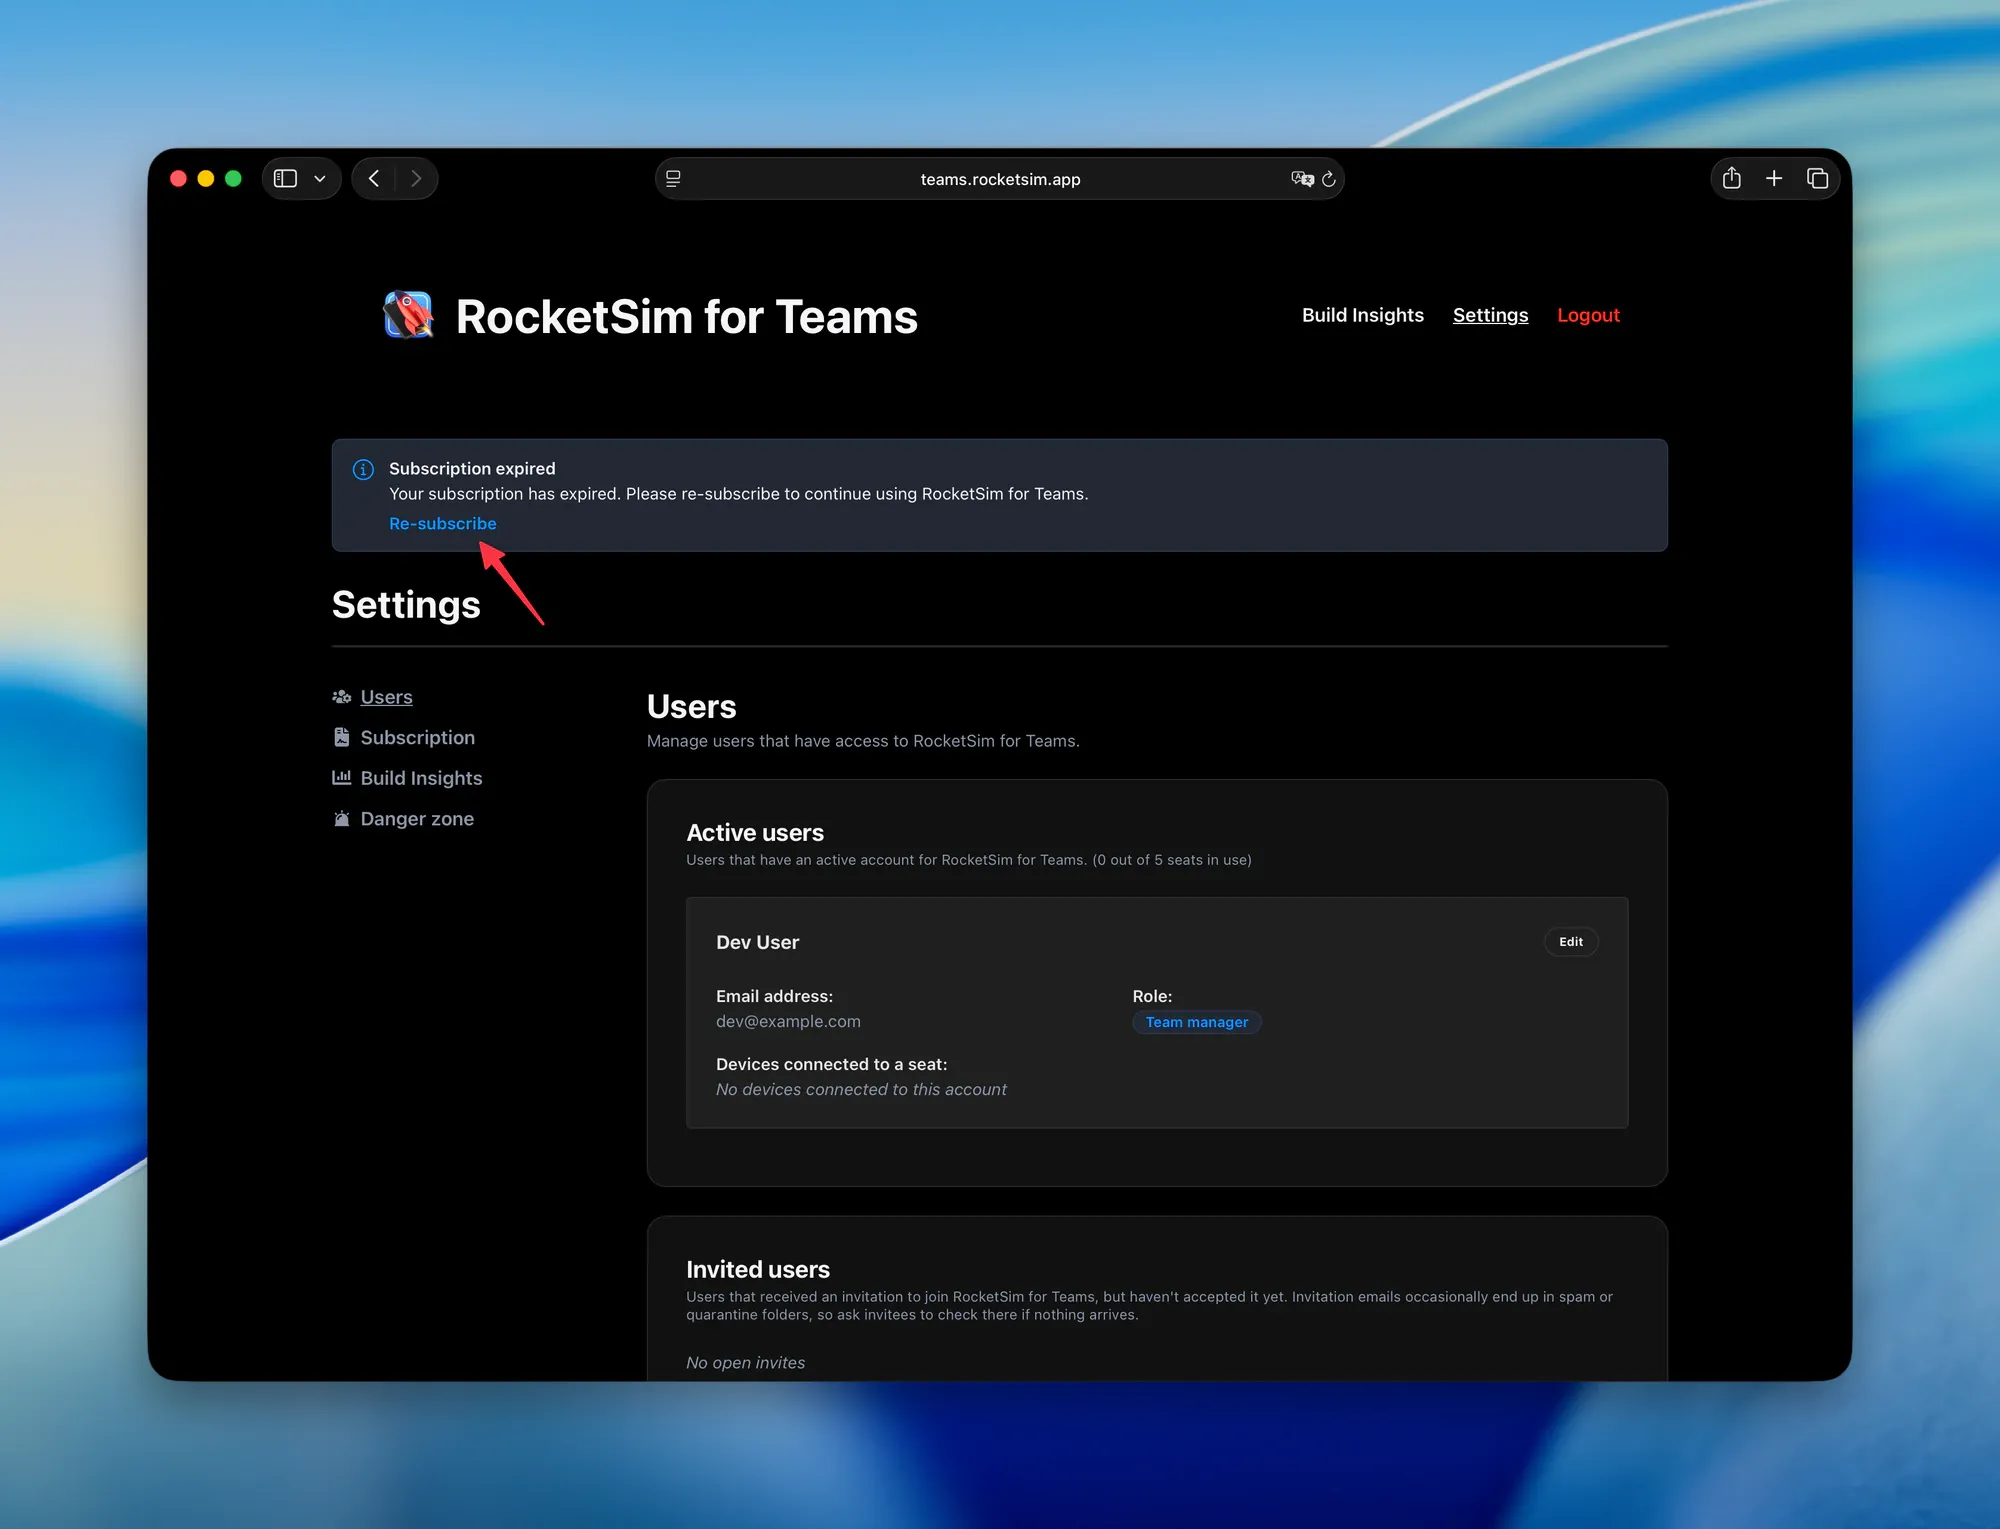The height and width of the screenshot is (1529, 2000).
Task: Open the page reader icon in address bar
Action: point(673,179)
